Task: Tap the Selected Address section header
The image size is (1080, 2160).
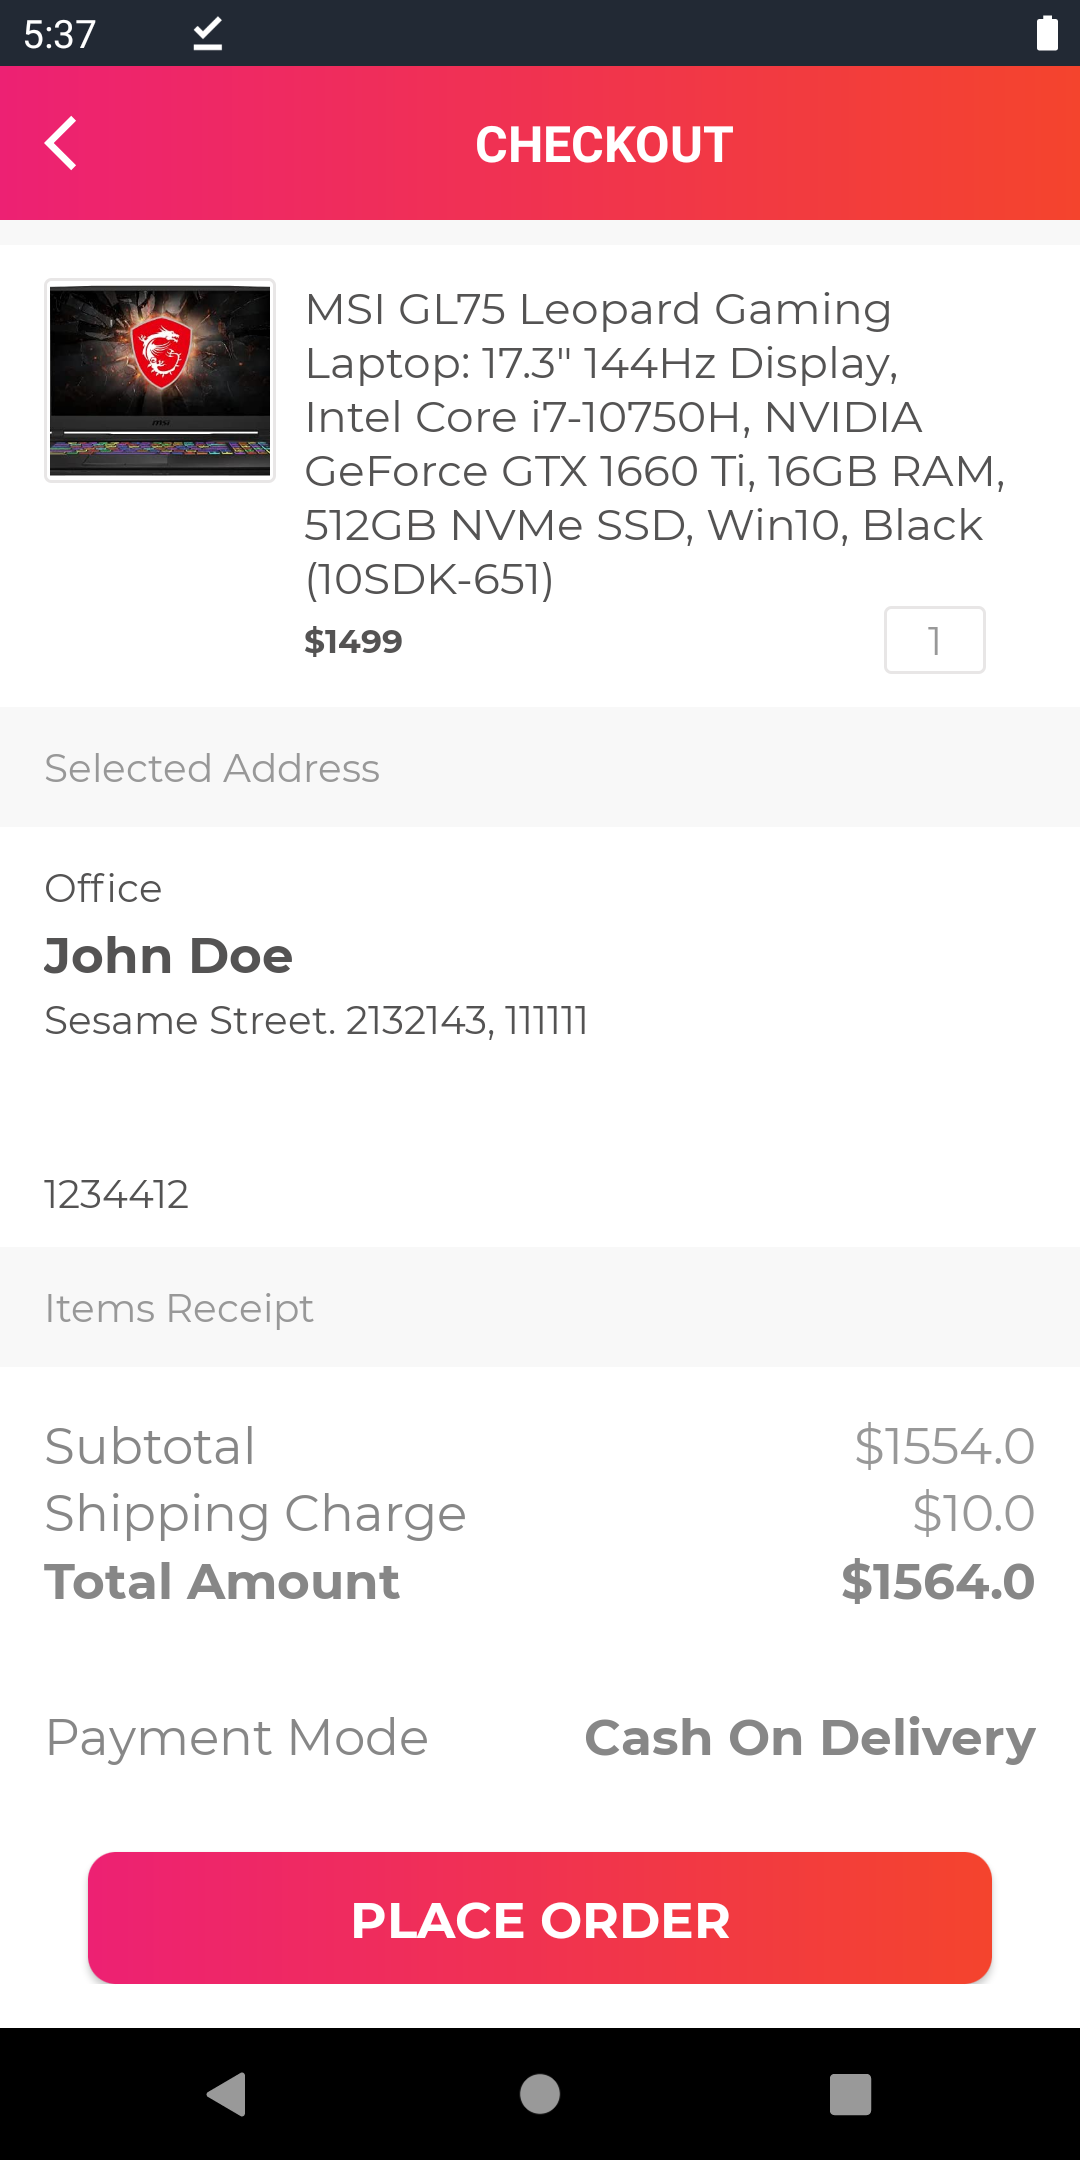Action: [x=212, y=768]
